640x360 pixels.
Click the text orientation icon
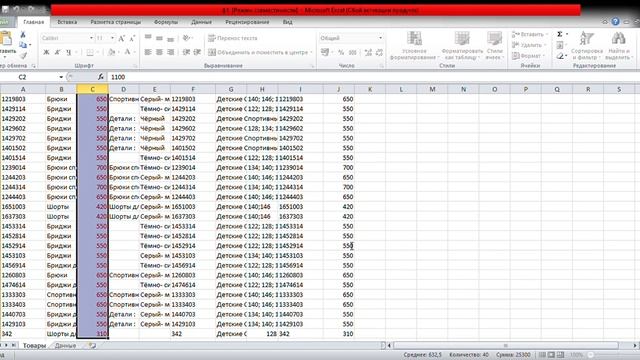tap(187, 38)
